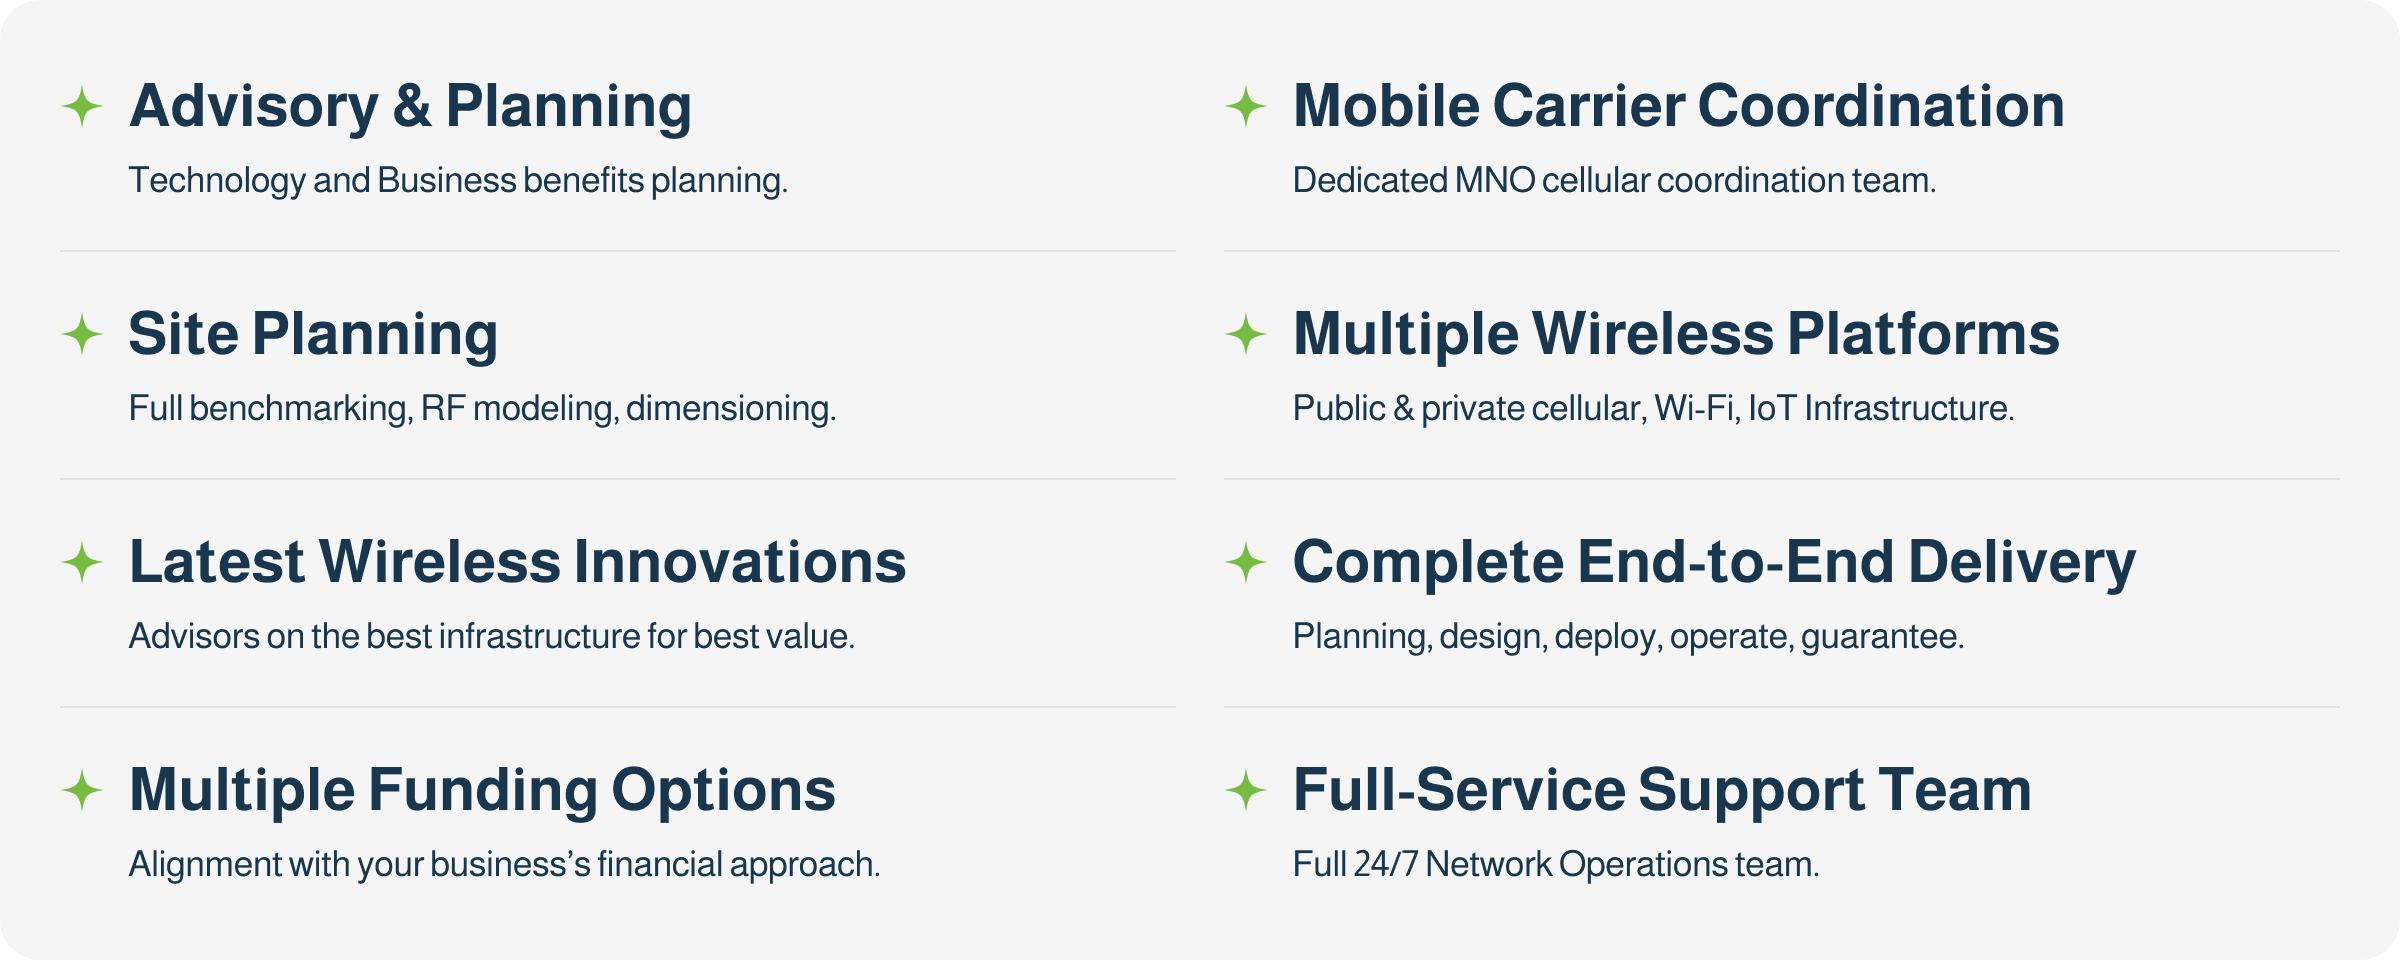This screenshot has width=2400, height=960.
Task: Click the sparkle icon beside Latest Wireless Innovations
Action: click(x=82, y=562)
